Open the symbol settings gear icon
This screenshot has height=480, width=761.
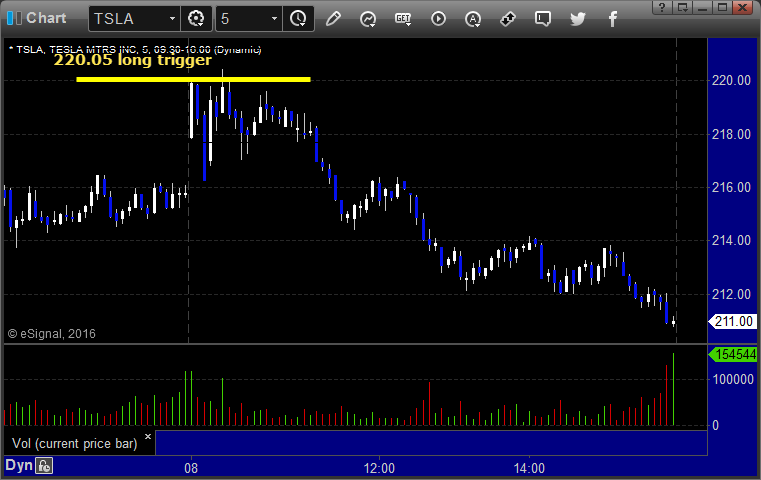point(196,18)
